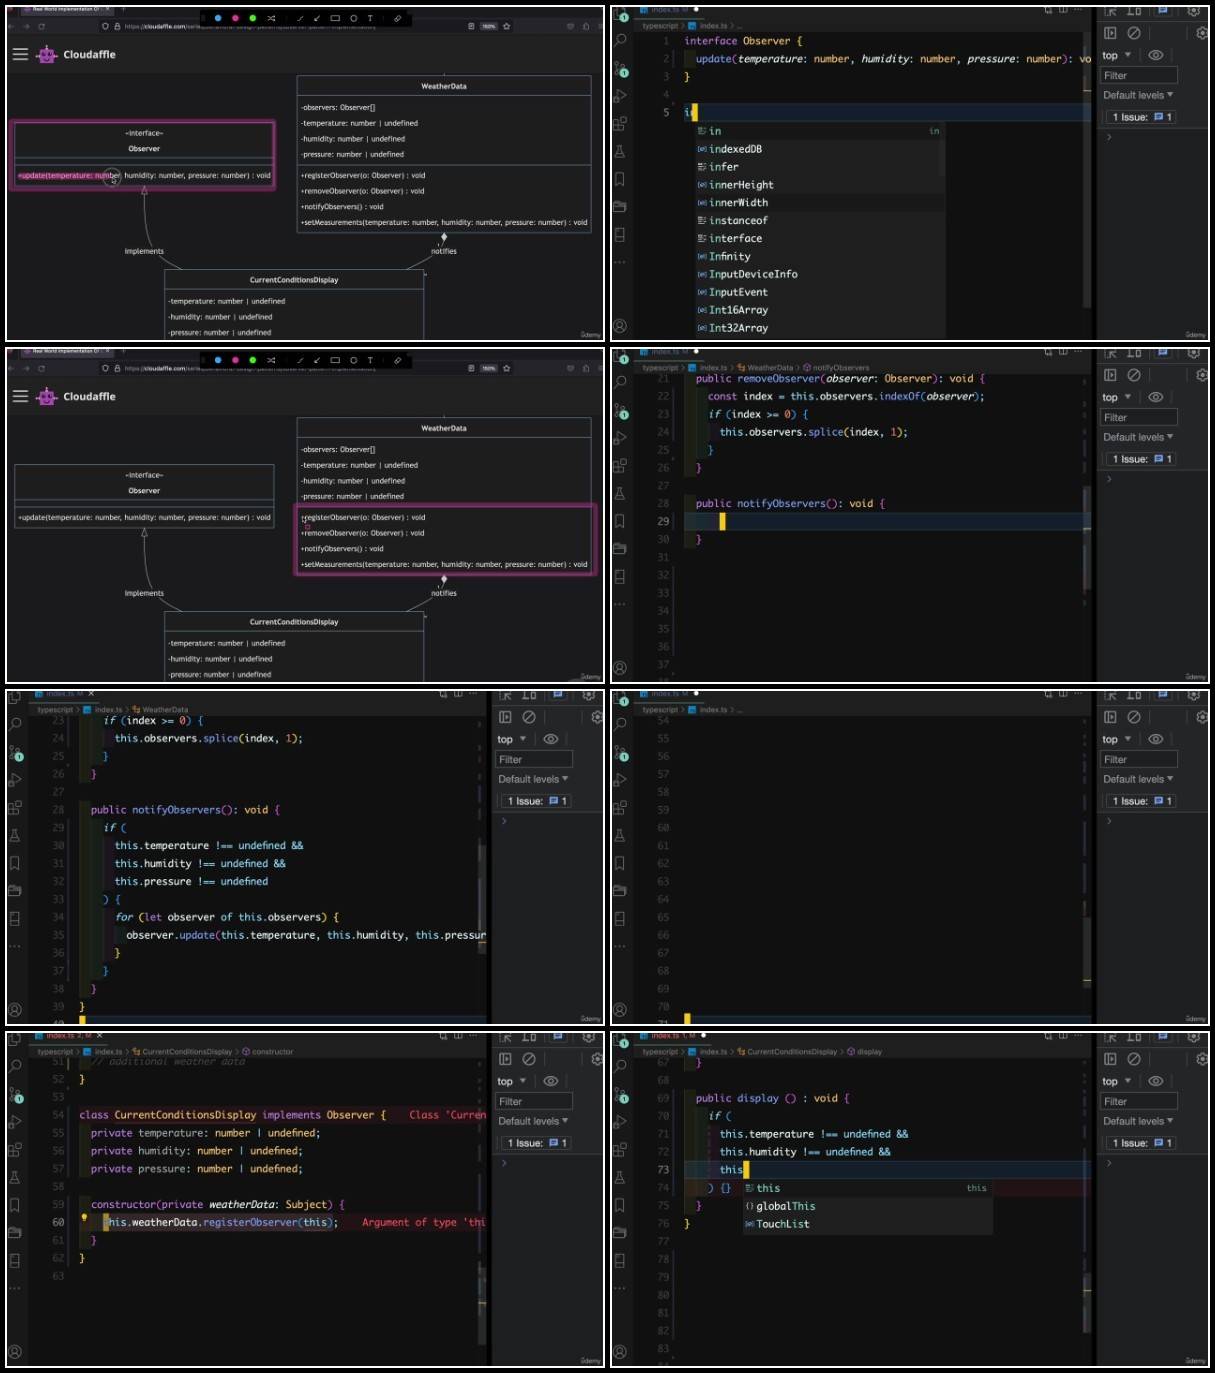Viewport: 1215px width, 1373px height.
Task: Select Infinity in the autocomplete list
Action: pyautogui.click(x=820, y=257)
